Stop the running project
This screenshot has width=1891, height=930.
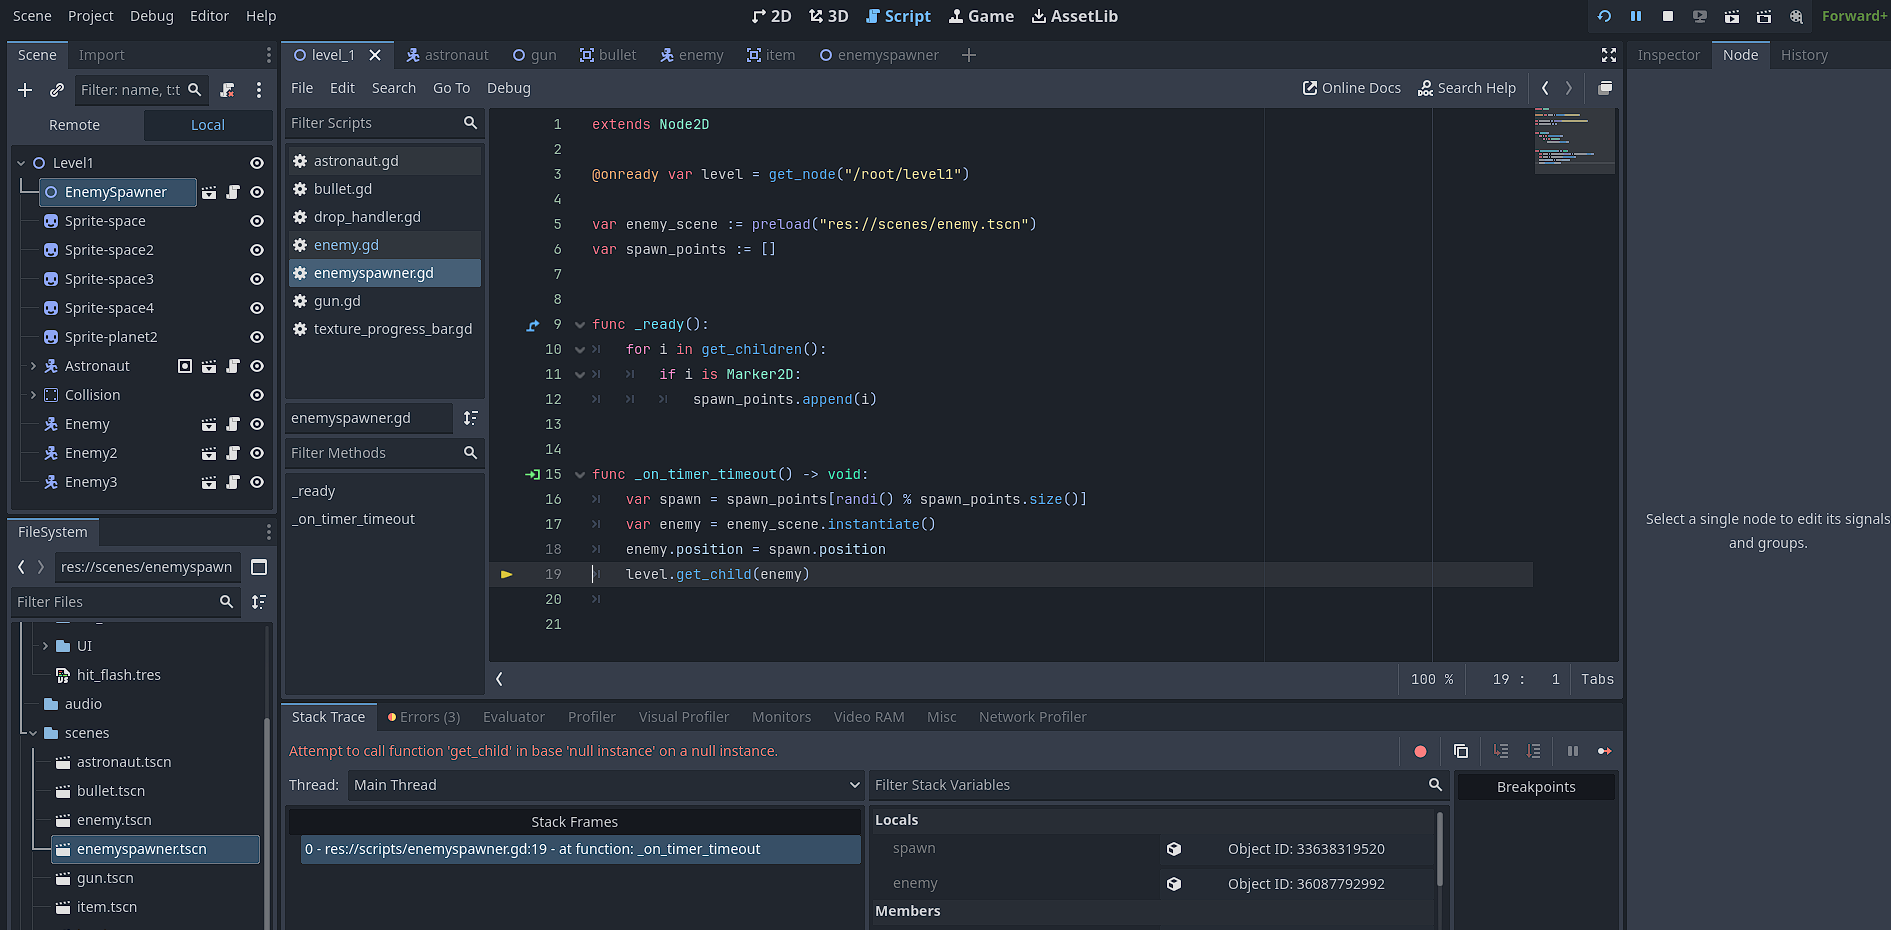(1668, 16)
